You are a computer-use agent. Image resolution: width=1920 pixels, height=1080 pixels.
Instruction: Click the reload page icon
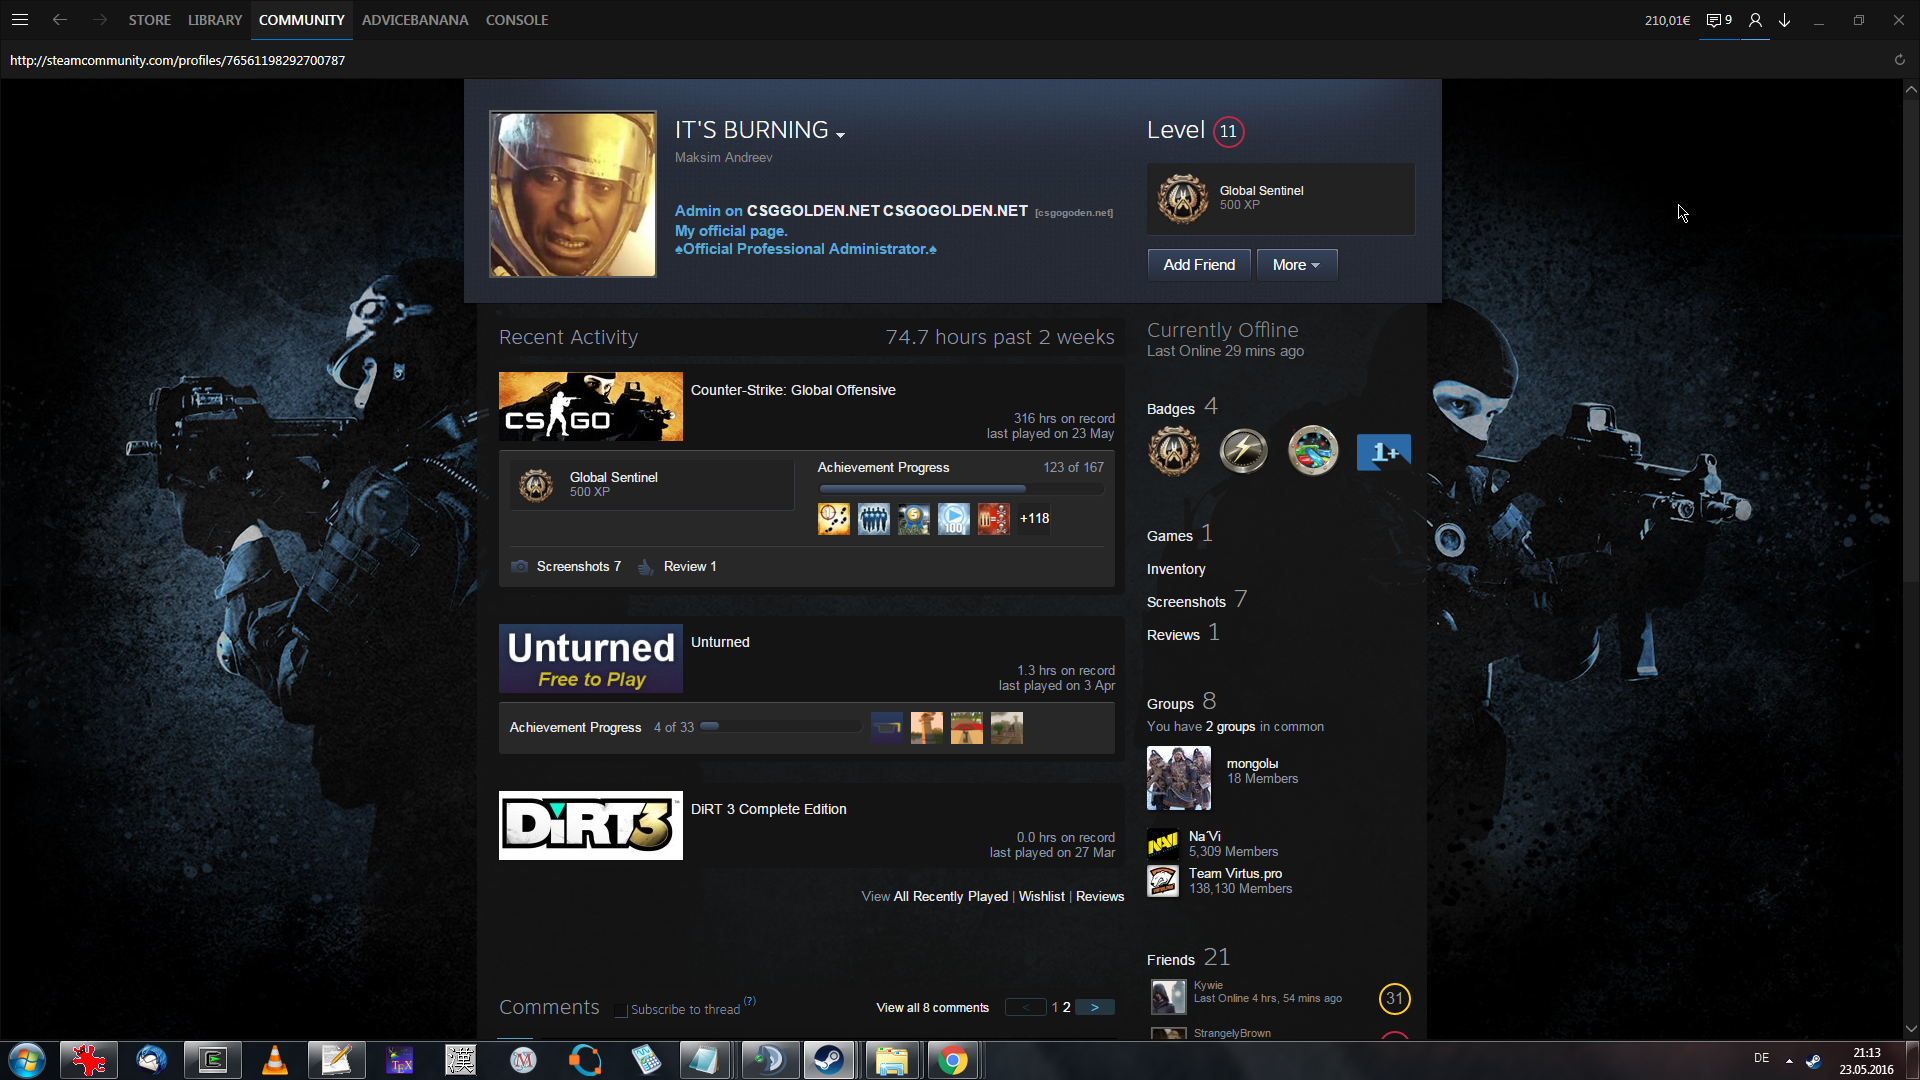(x=1899, y=60)
